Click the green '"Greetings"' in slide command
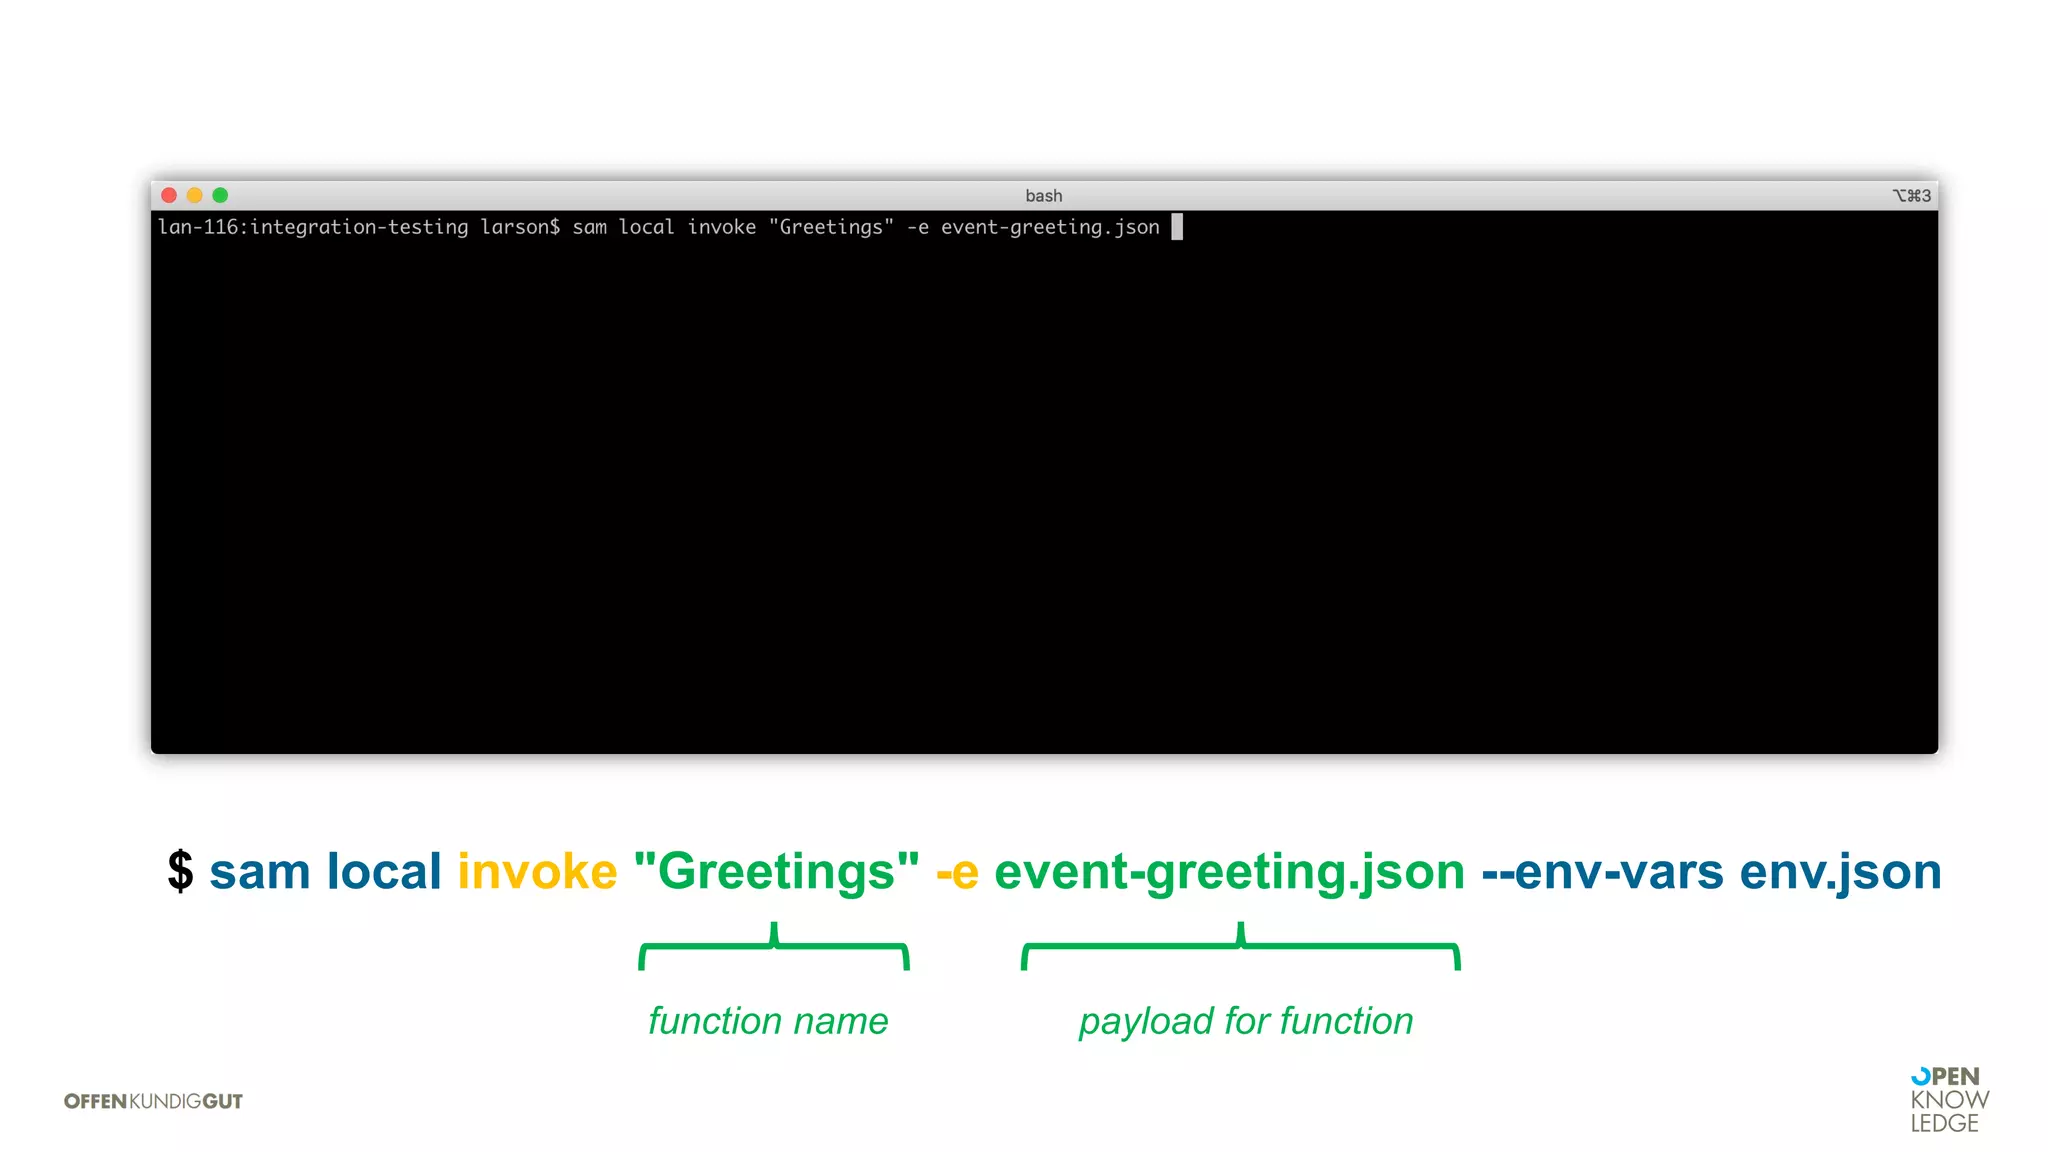The image size is (2048, 1152). click(776, 872)
